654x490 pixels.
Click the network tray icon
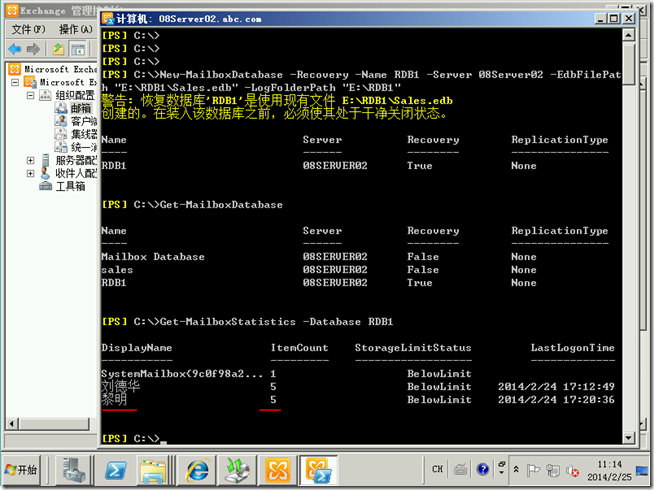pyautogui.click(x=553, y=470)
